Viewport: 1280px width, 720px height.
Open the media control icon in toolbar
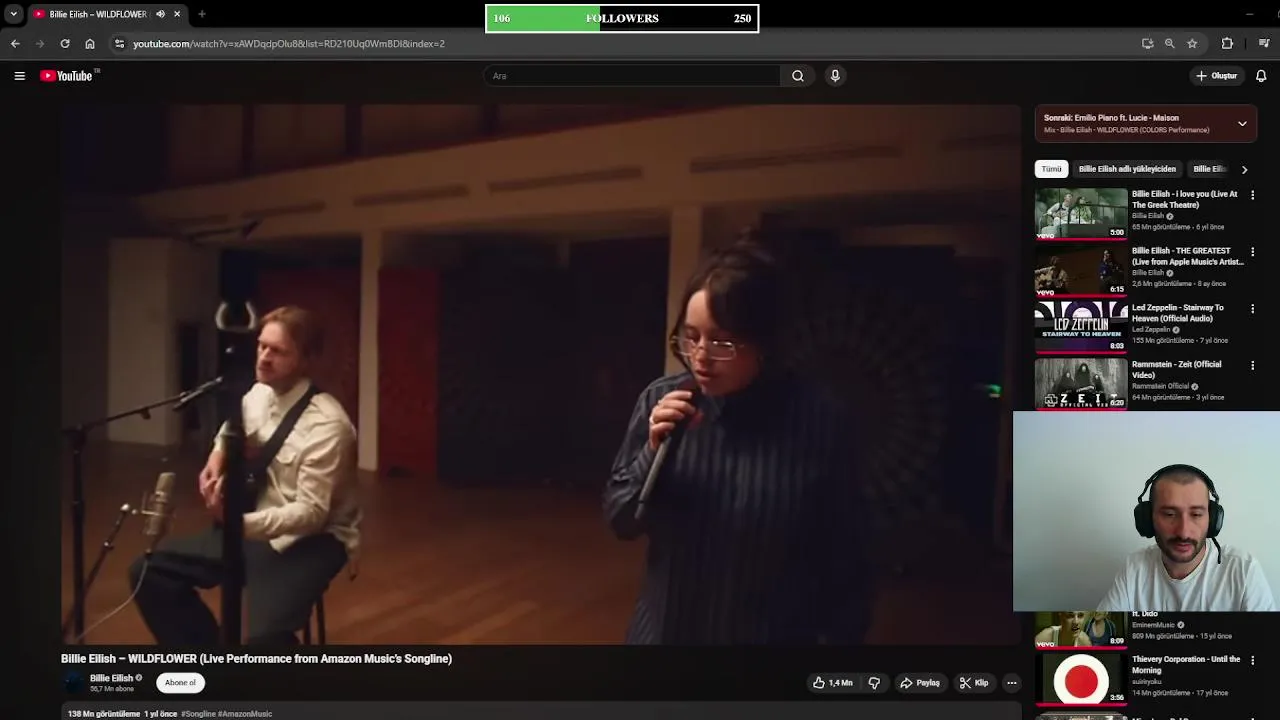click(1264, 44)
